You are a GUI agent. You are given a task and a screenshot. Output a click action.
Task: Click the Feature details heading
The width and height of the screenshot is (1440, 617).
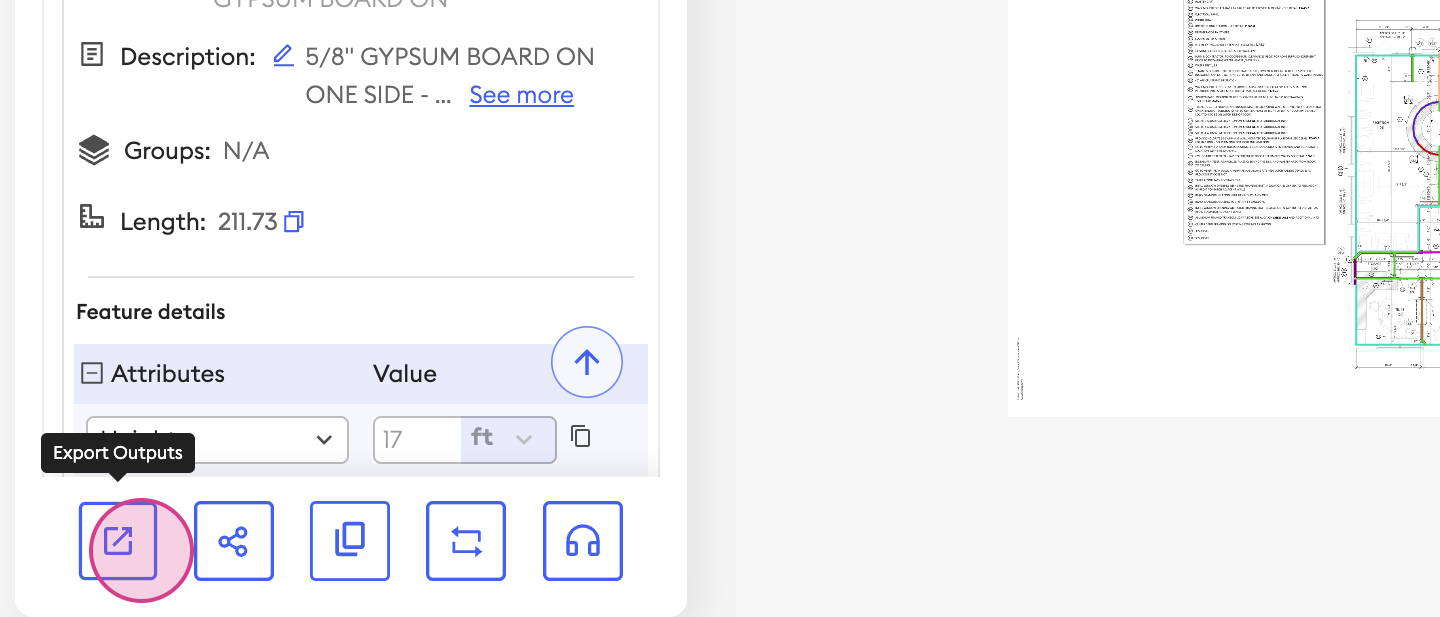[151, 312]
